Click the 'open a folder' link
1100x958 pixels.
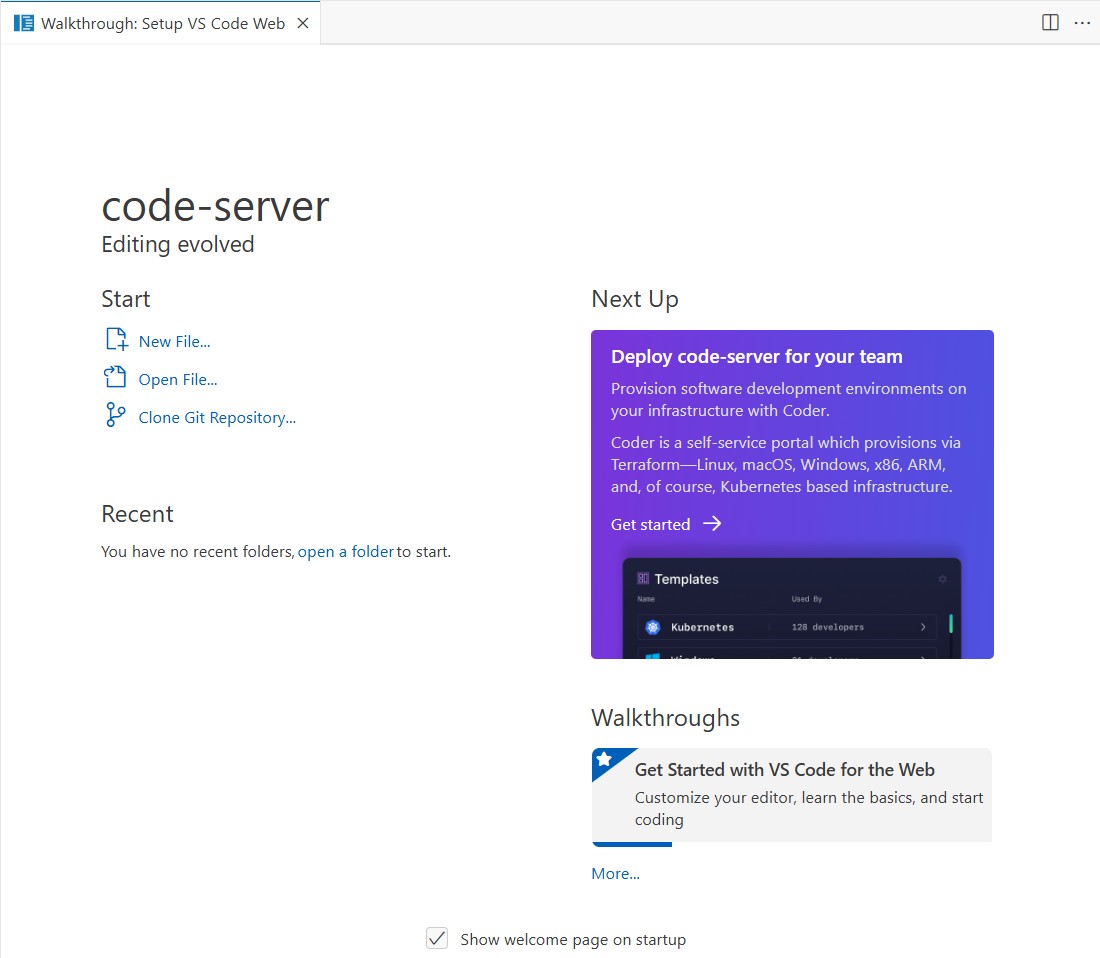click(x=345, y=551)
